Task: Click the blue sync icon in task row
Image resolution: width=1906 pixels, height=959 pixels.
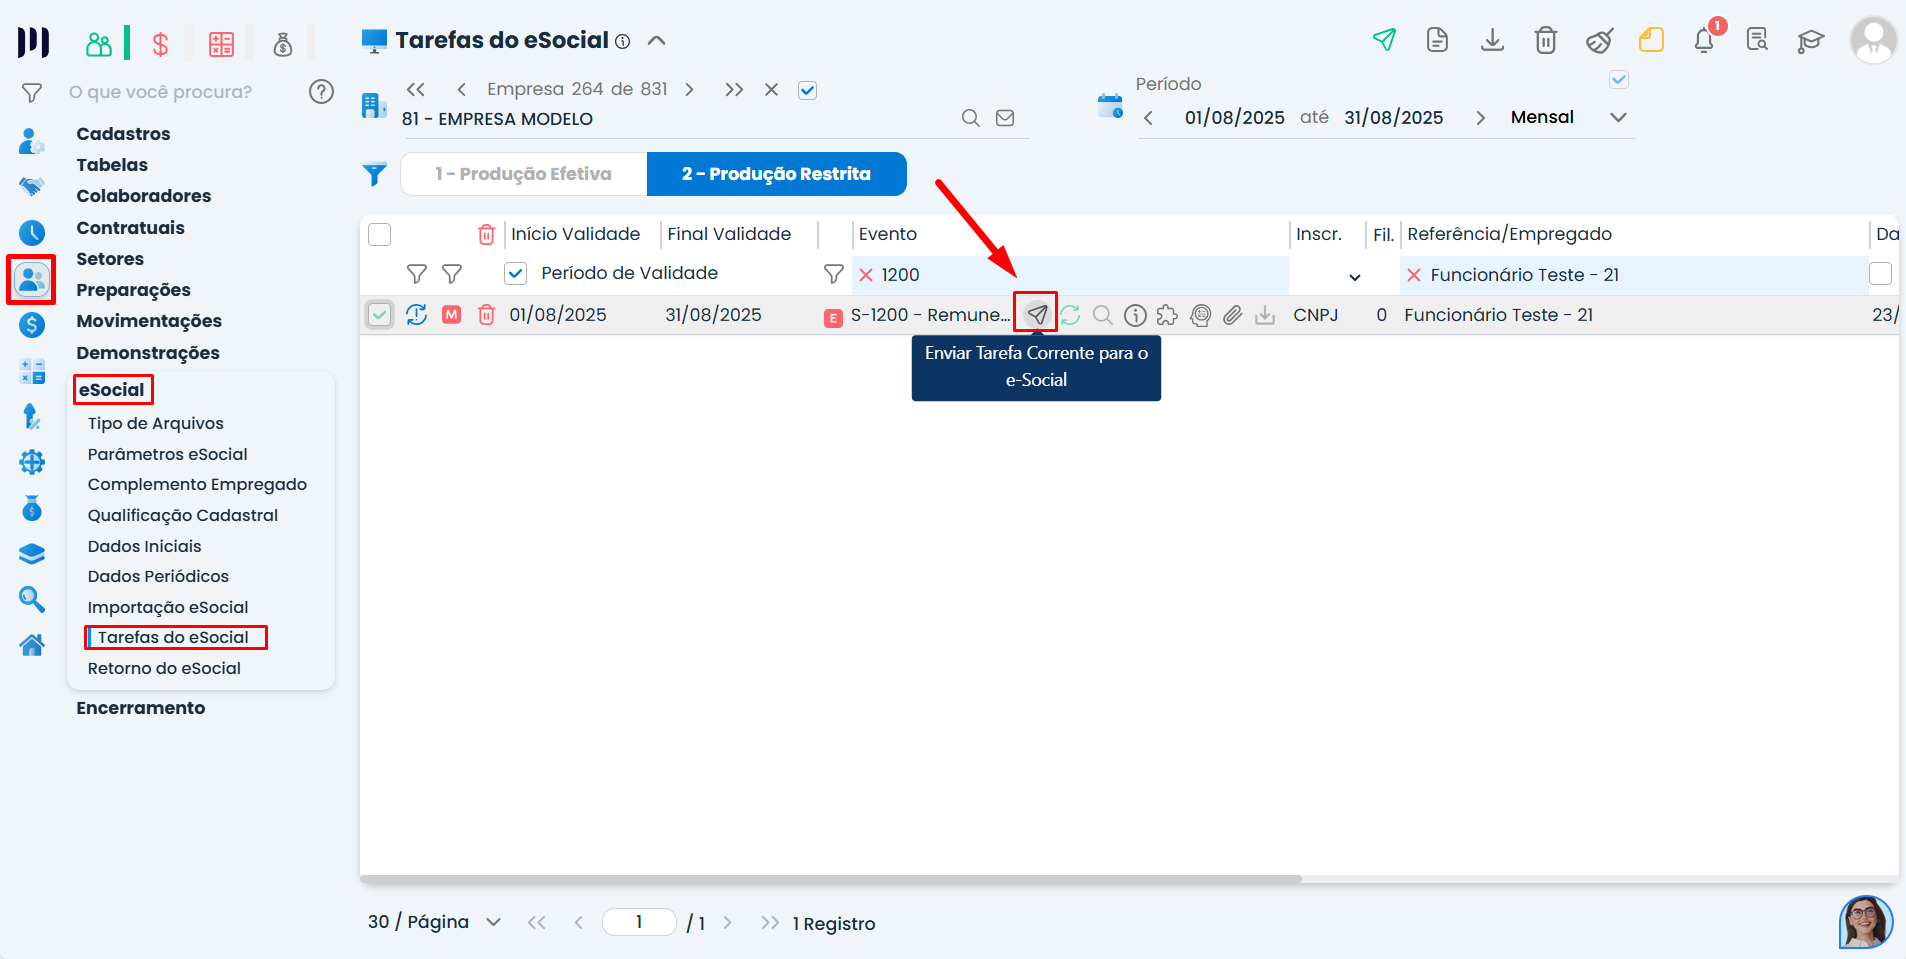Action: [417, 315]
